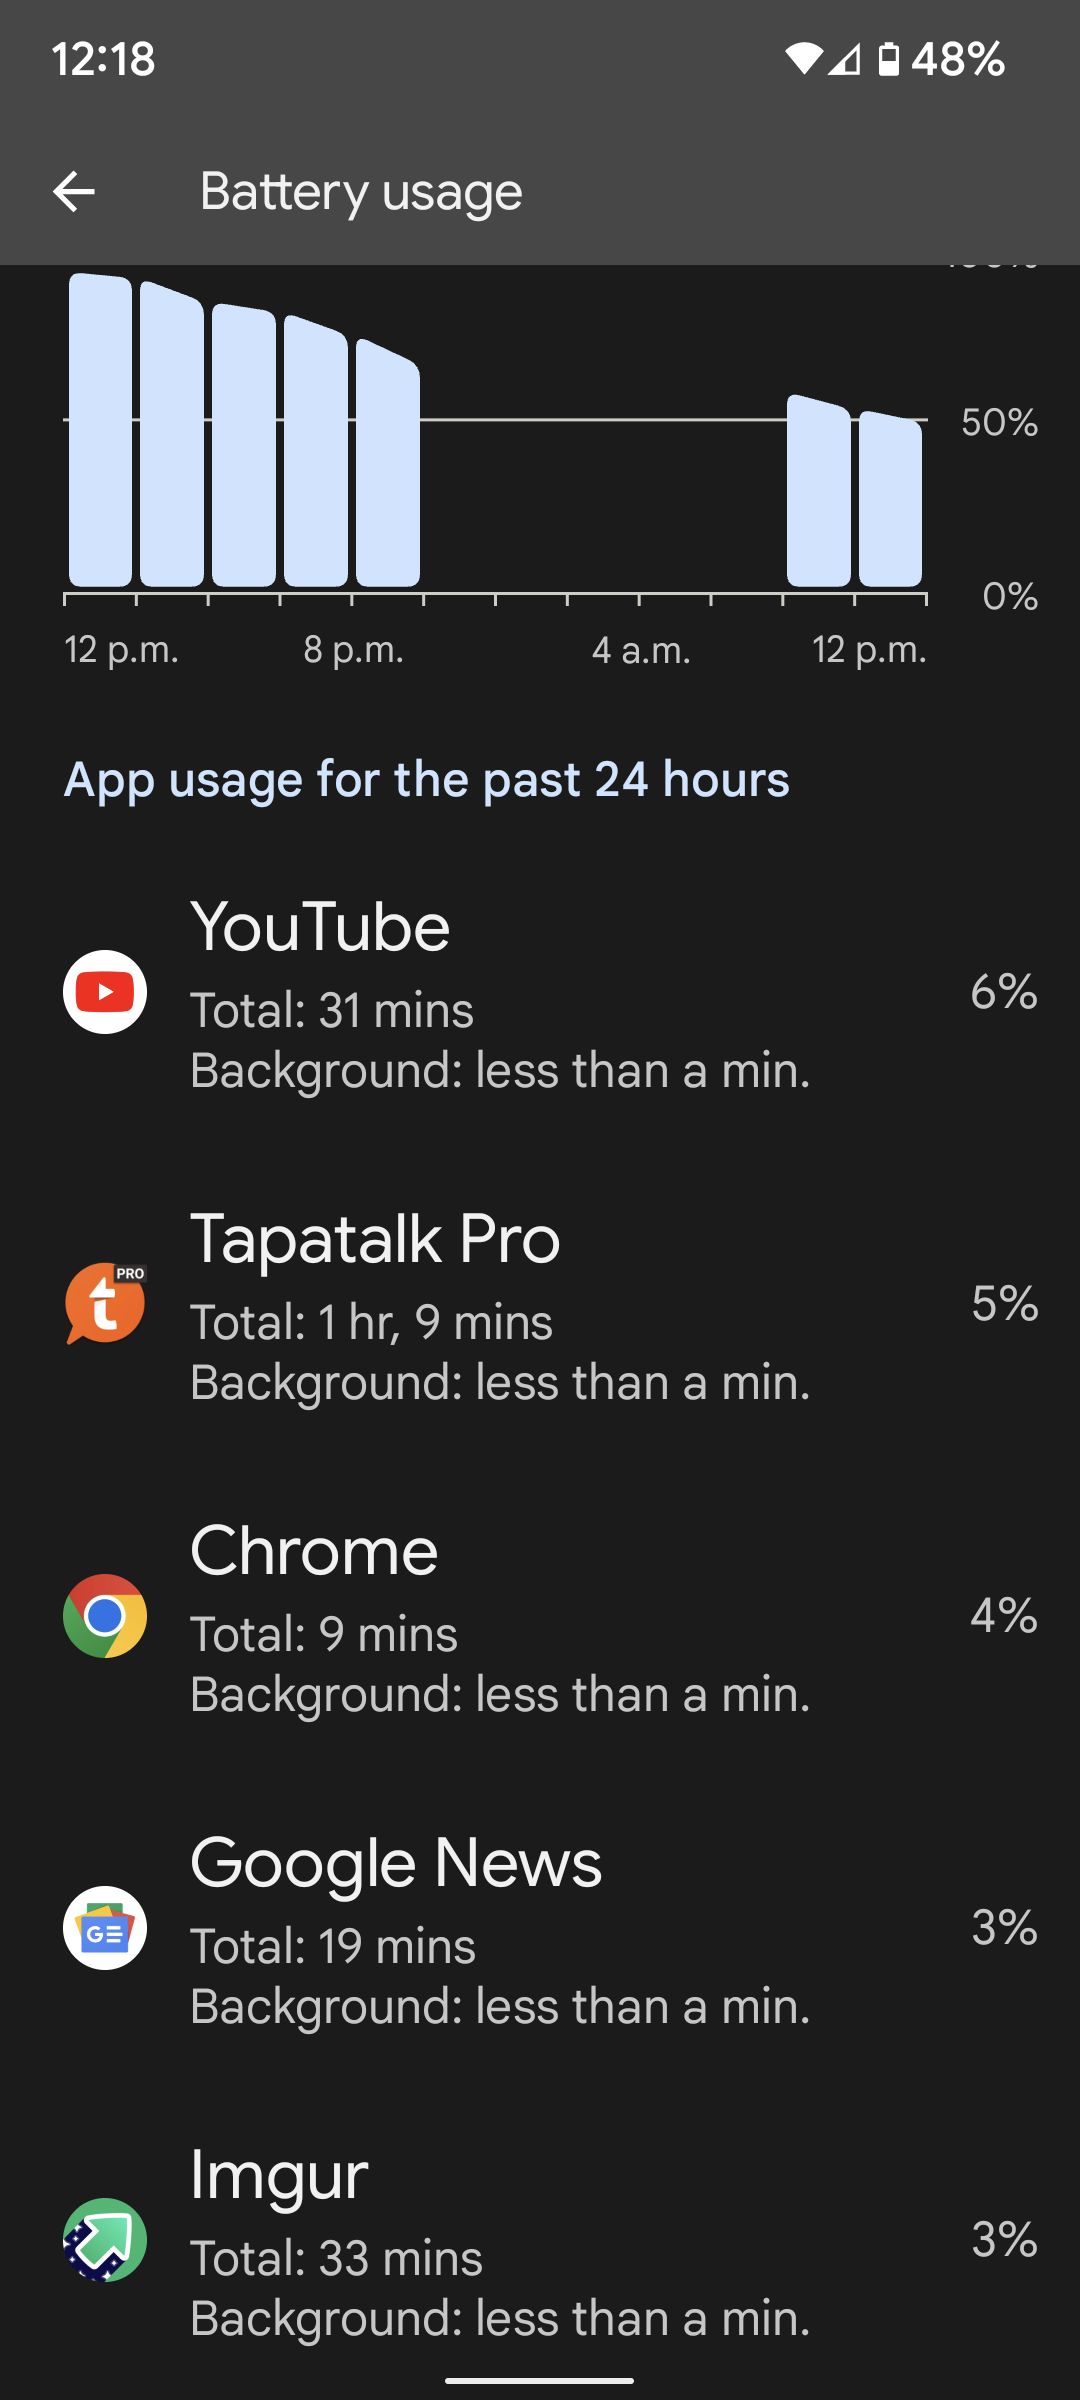Select the first battery chart bar

click(x=100, y=430)
